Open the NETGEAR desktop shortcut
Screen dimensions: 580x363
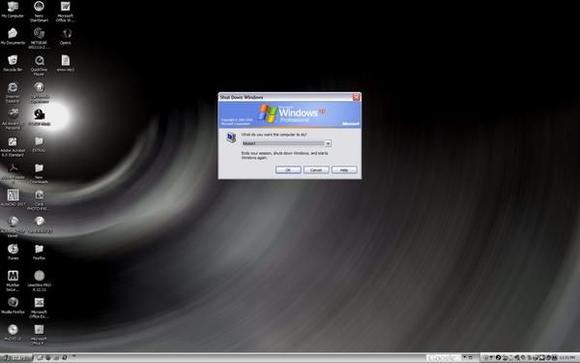point(39,38)
